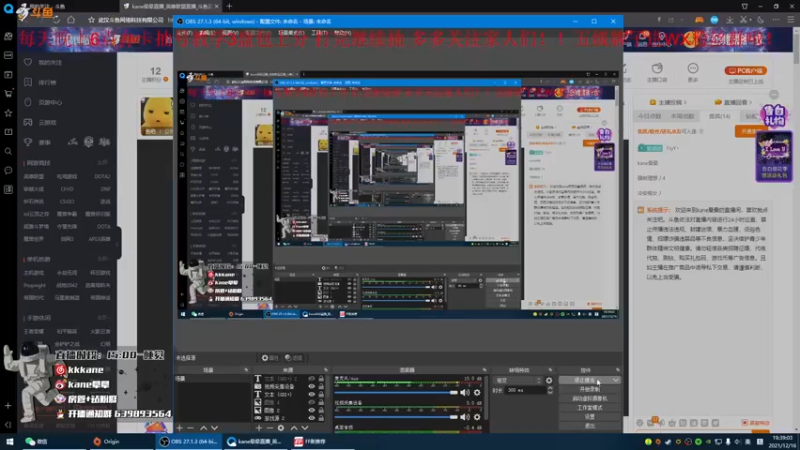
Task: Expand 直播回看 section on Douyu page
Action: (734, 102)
